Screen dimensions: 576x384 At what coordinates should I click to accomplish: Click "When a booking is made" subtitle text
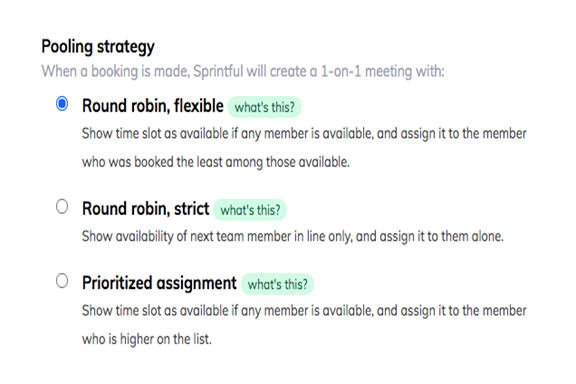coord(115,71)
